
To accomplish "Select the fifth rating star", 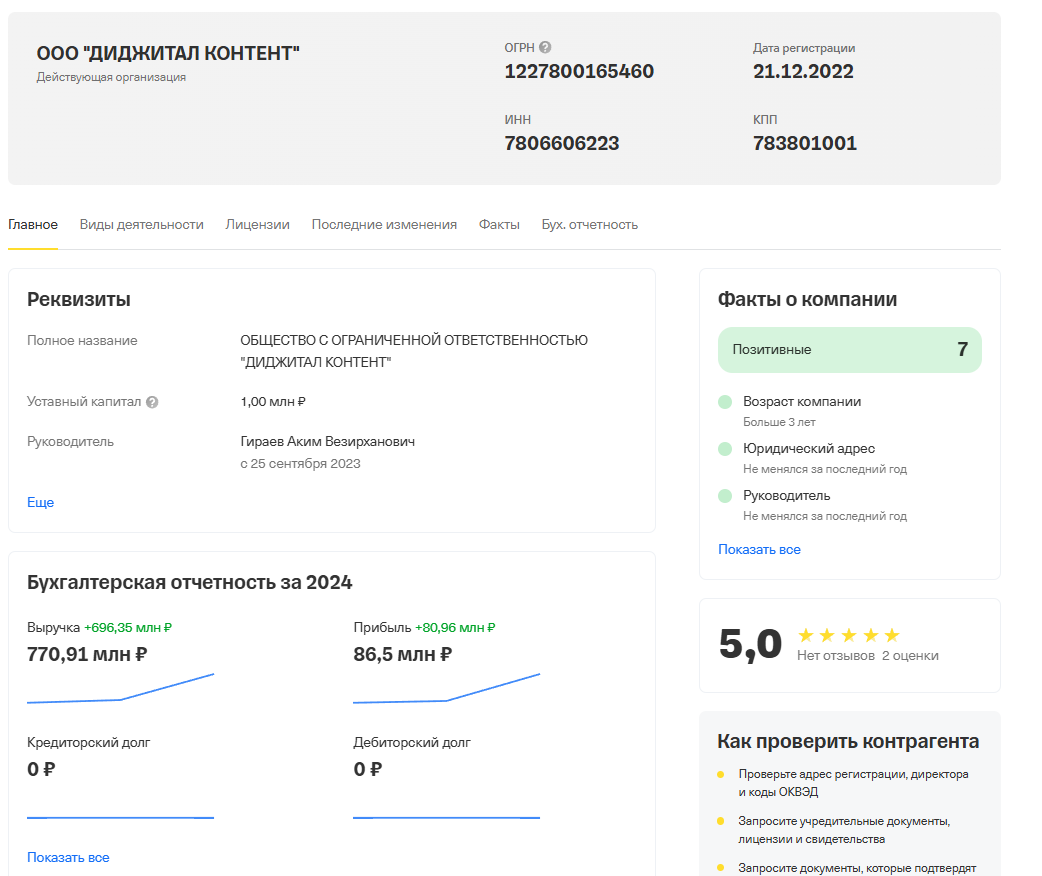I will 893,634.
